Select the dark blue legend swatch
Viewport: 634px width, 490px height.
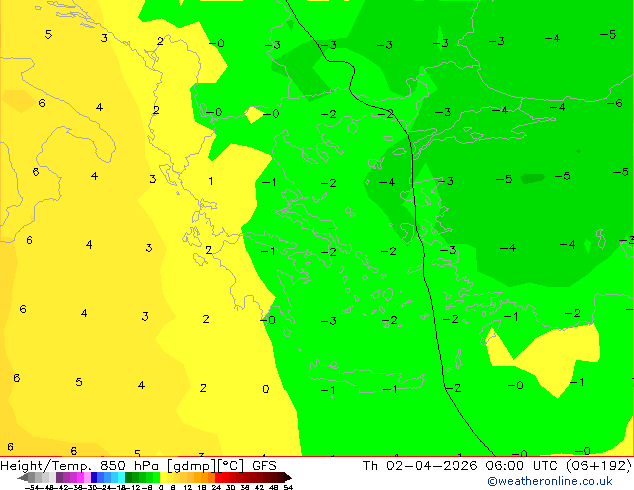pos(94,477)
